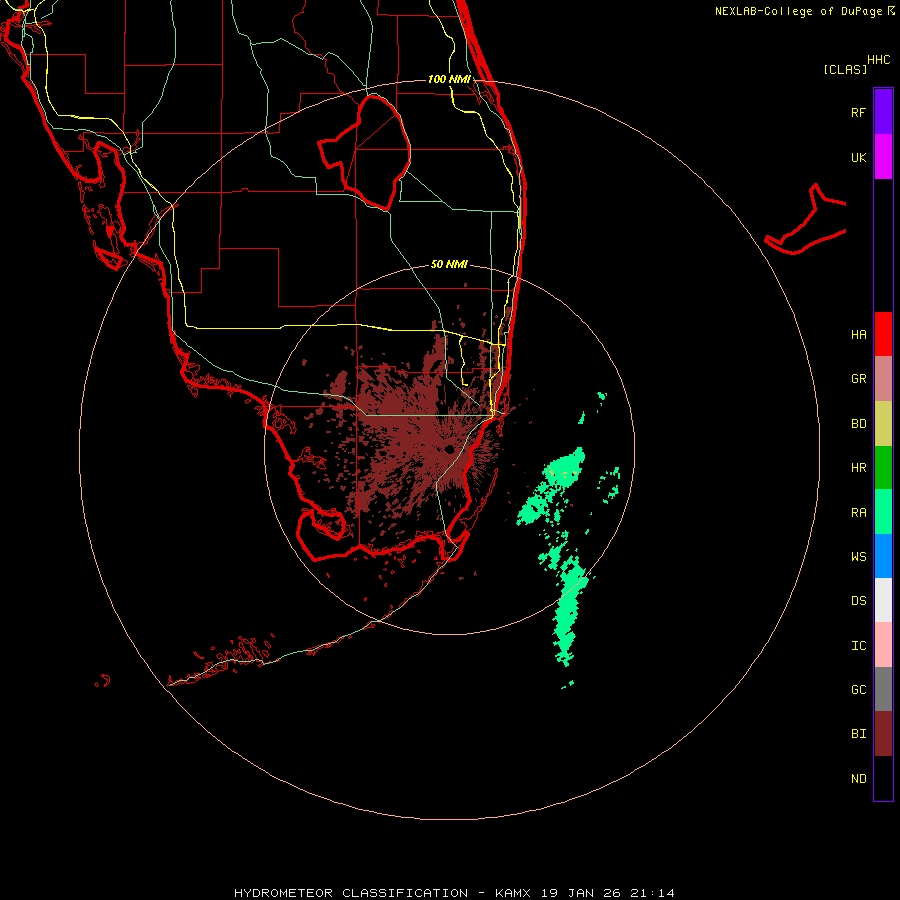Click the GR legend label
The image size is (900, 900).
(x=858, y=379)
